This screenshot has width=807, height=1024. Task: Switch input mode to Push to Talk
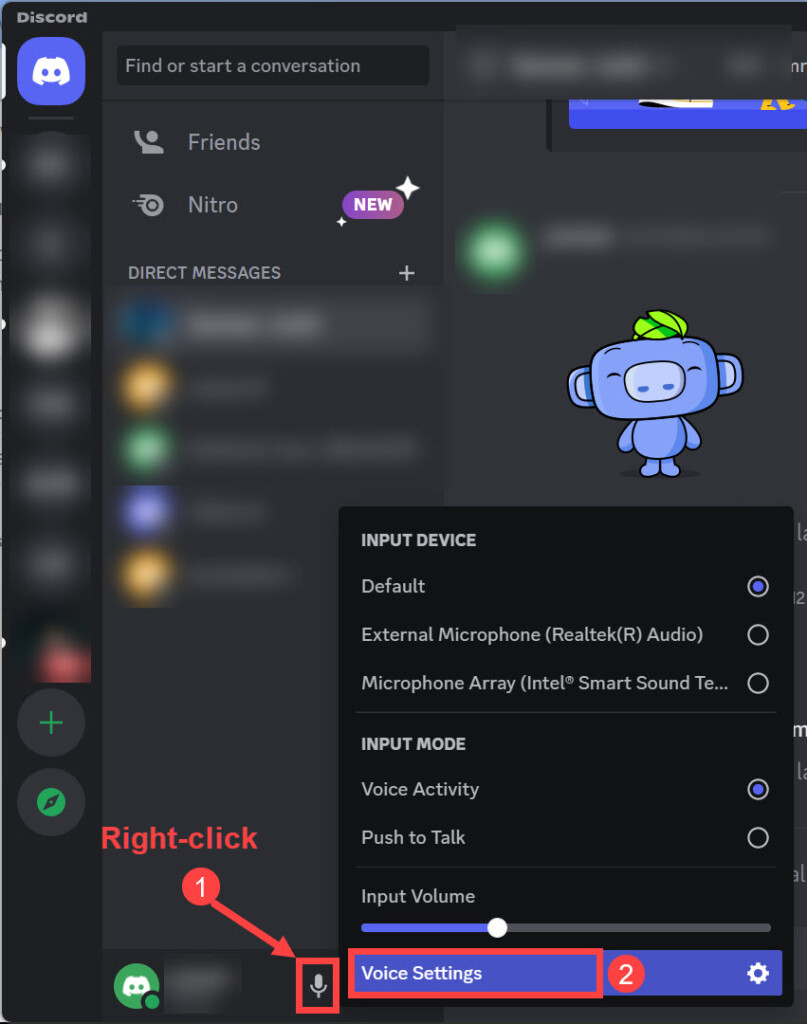565,838
